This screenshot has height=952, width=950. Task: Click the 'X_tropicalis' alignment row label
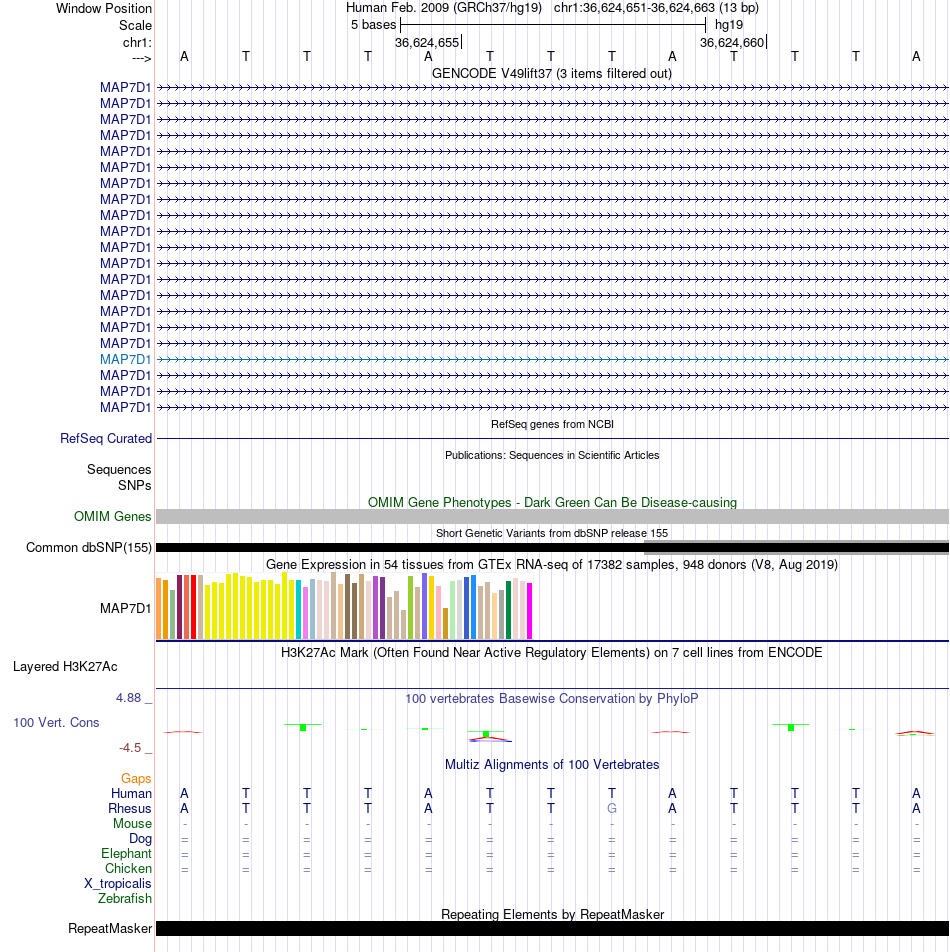tap(118, 883)
